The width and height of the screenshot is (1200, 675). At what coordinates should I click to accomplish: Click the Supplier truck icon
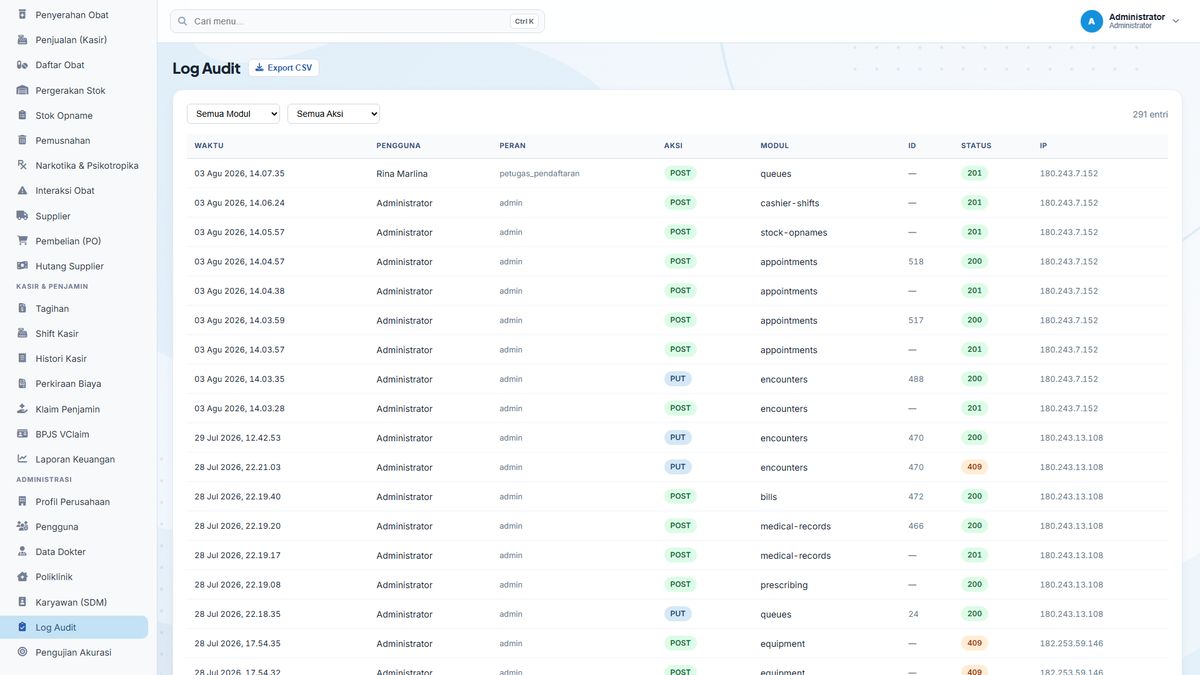[23, 216]
